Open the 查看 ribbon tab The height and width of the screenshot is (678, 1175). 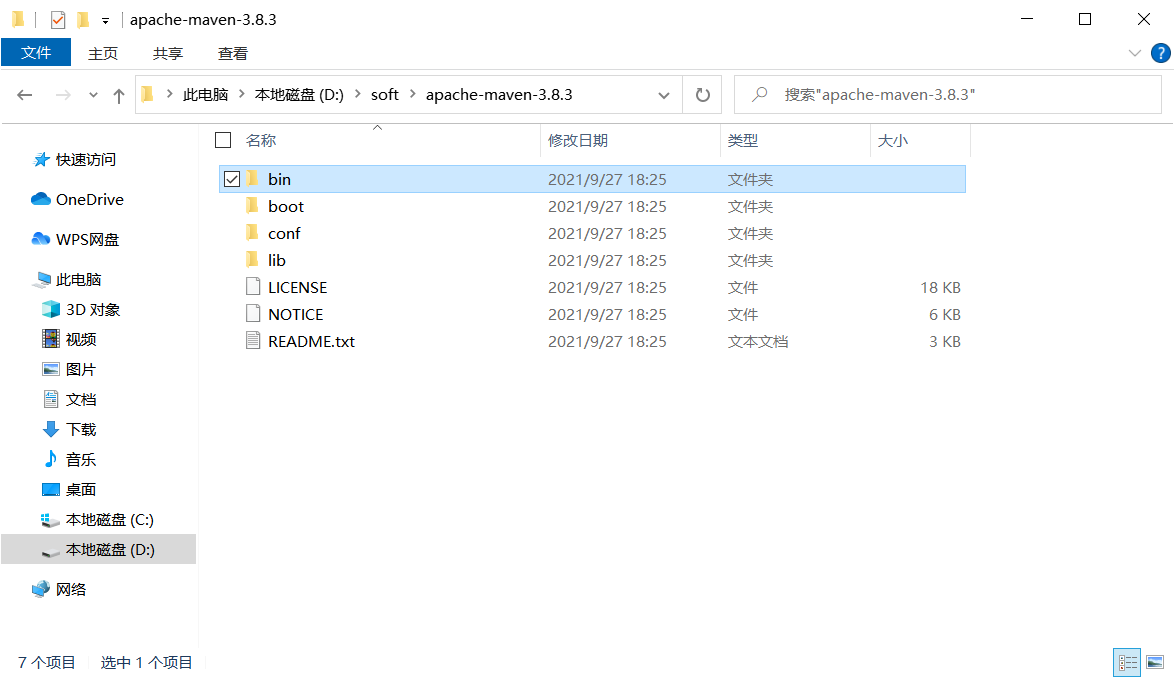(232, 53)
